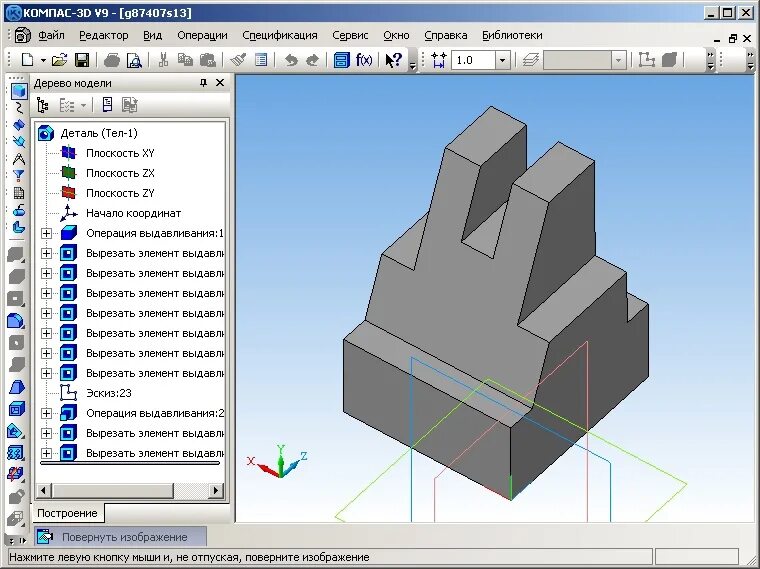This screenshot has width=760, height=569.
Task: Click the layers stack icon
Action: tap(531, 60)
